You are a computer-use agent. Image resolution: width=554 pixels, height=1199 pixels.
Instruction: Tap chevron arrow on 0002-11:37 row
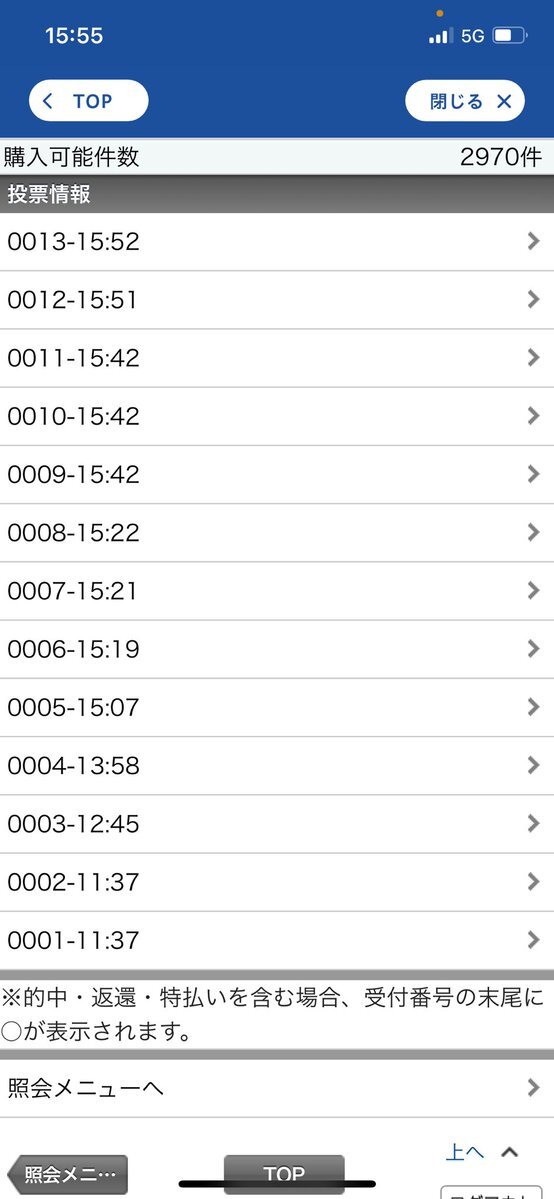click(x=533, y=882)
